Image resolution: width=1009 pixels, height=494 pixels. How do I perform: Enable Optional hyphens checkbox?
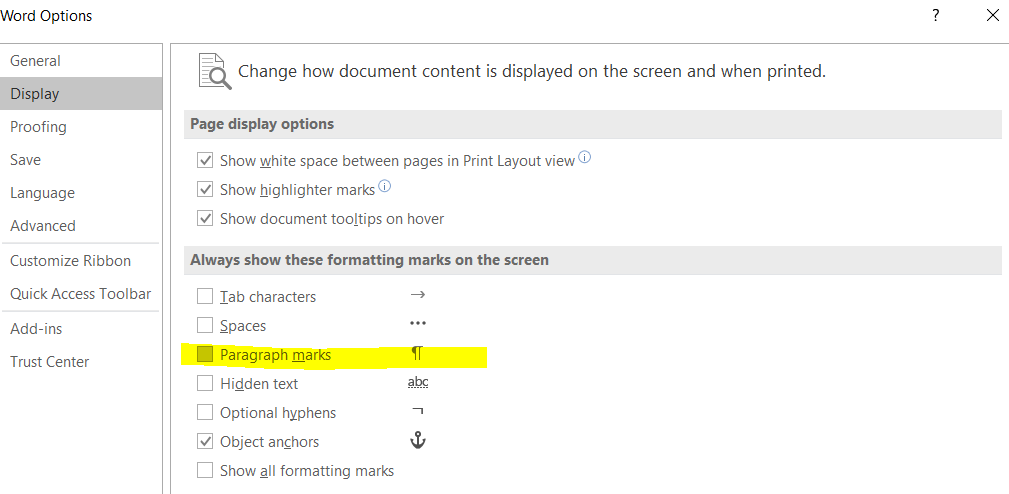point(205,412)
